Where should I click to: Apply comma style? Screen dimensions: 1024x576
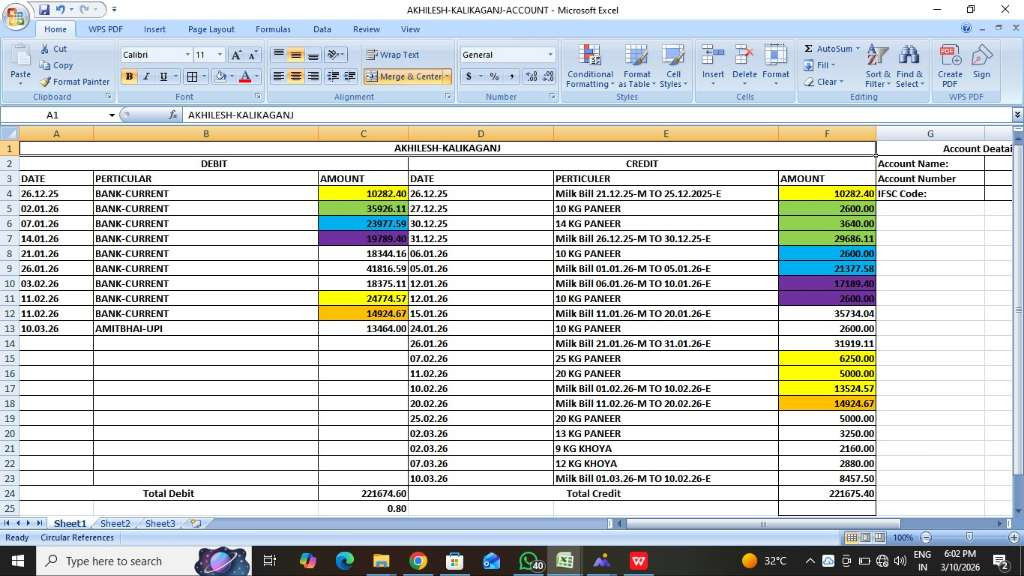click(511, 76)
